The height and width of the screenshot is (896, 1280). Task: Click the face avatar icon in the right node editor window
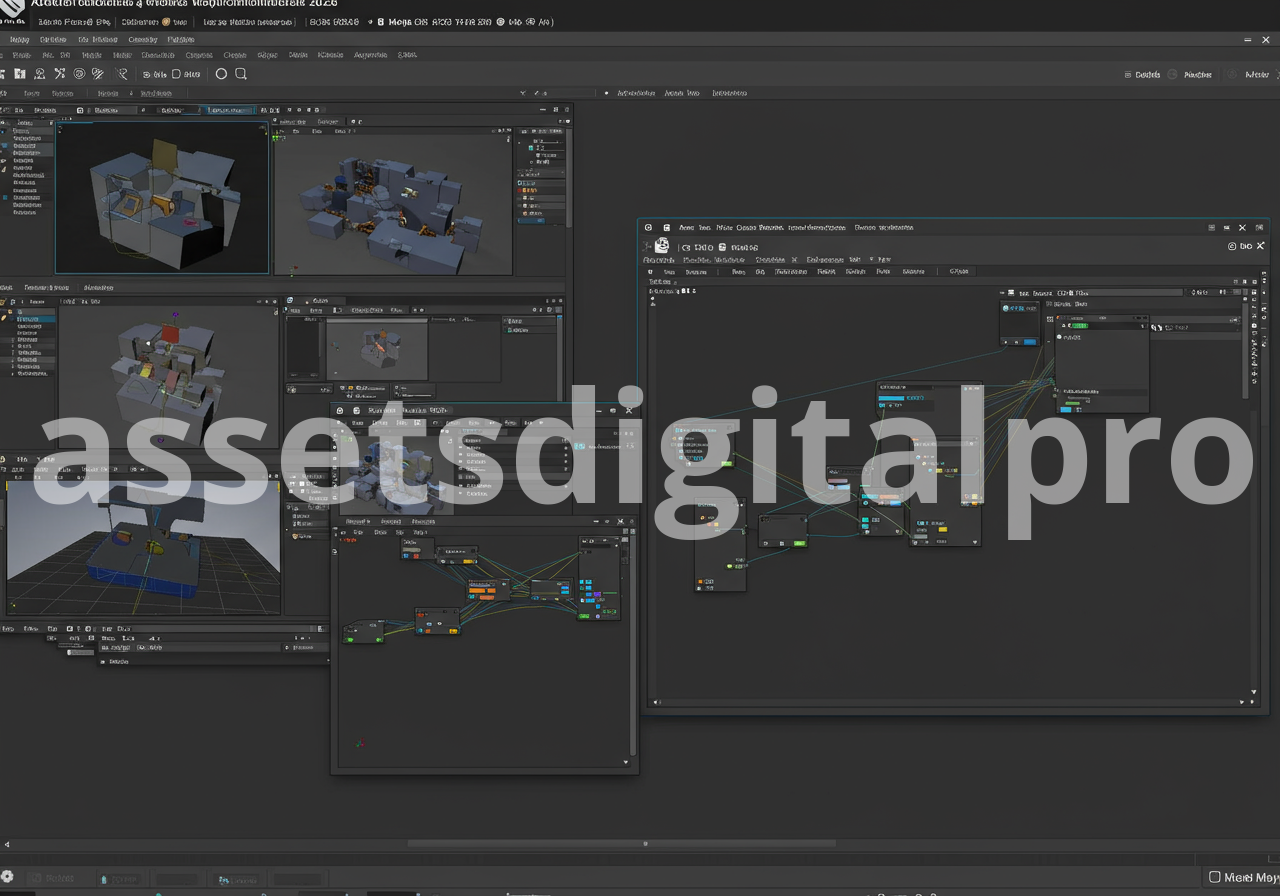[661, 246]
